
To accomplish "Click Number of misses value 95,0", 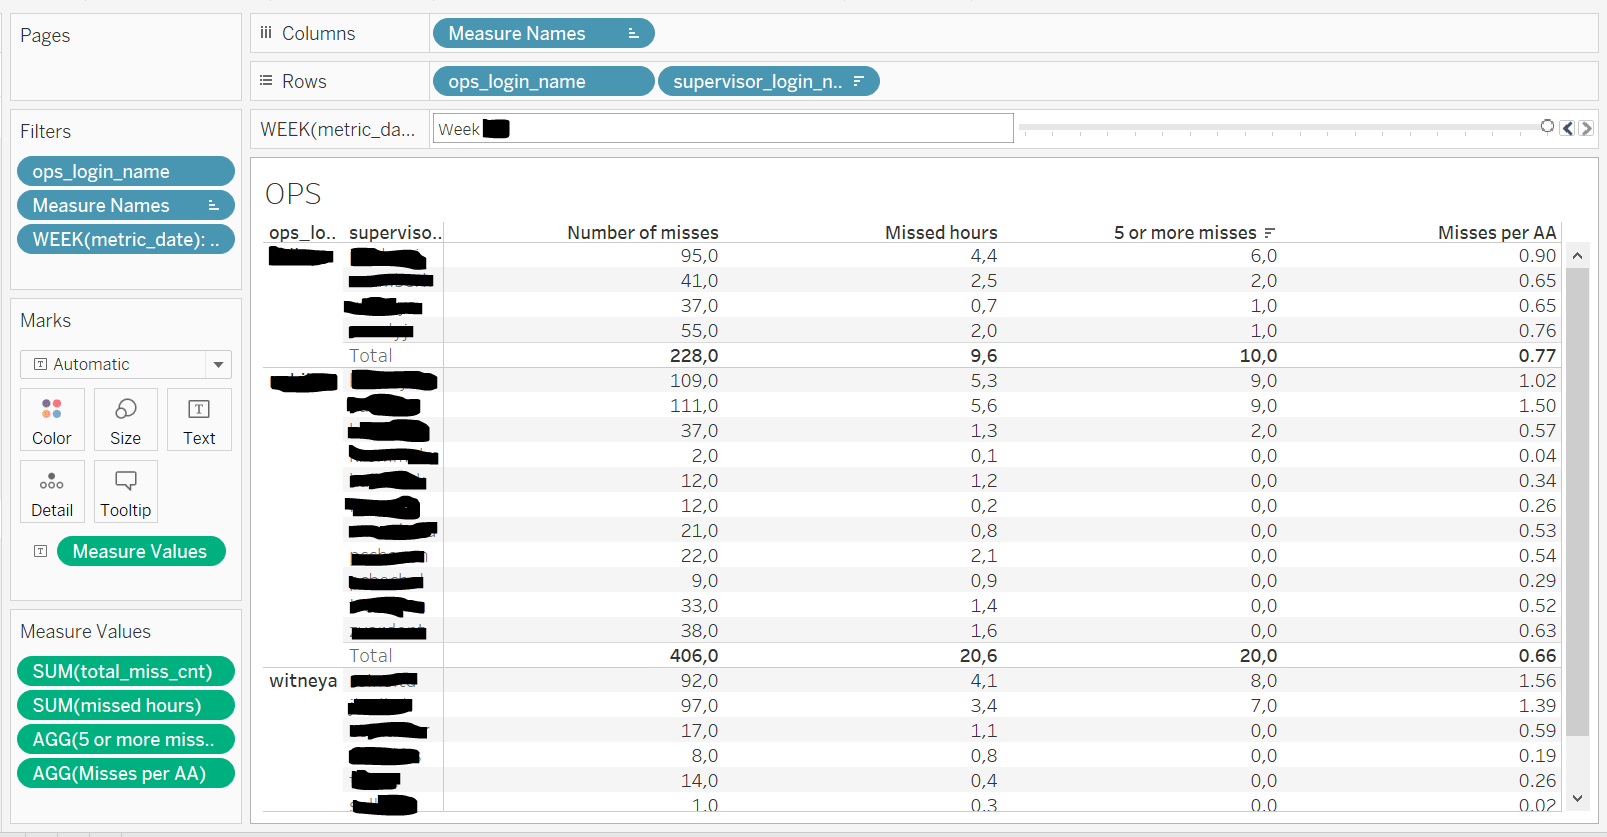I will [x=699, y=255].
